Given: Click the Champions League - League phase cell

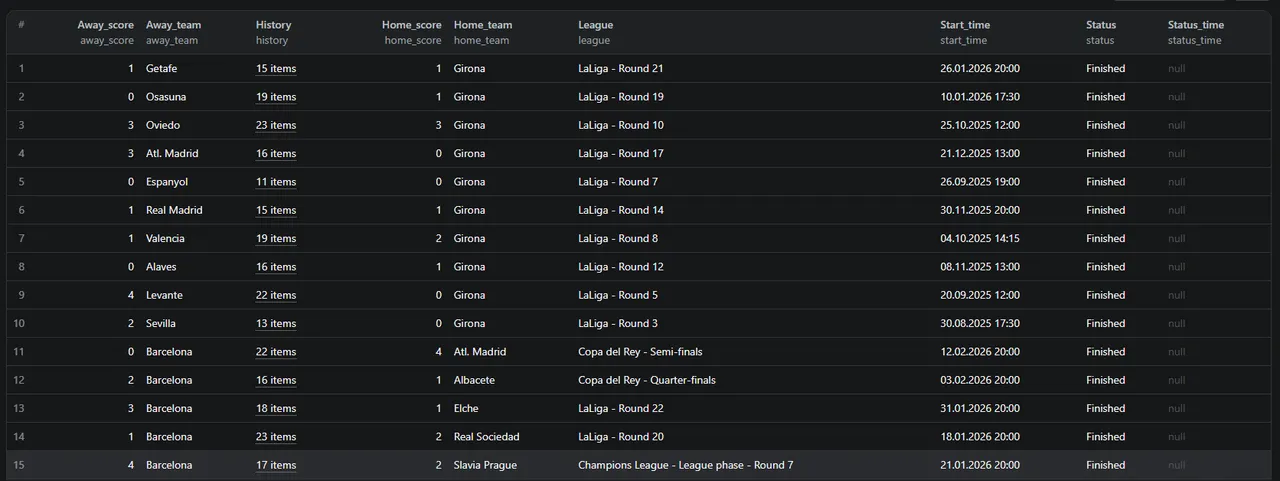Looking at the screenshot, I should 685,465.
